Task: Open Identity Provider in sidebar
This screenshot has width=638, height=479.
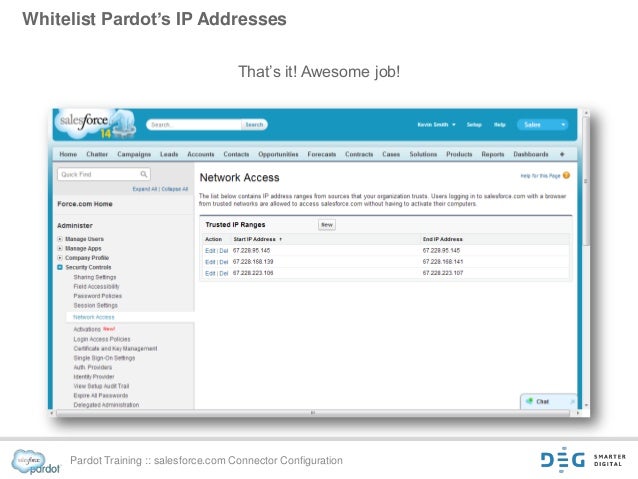Action: pyautogui.click(x=94, y=376)
